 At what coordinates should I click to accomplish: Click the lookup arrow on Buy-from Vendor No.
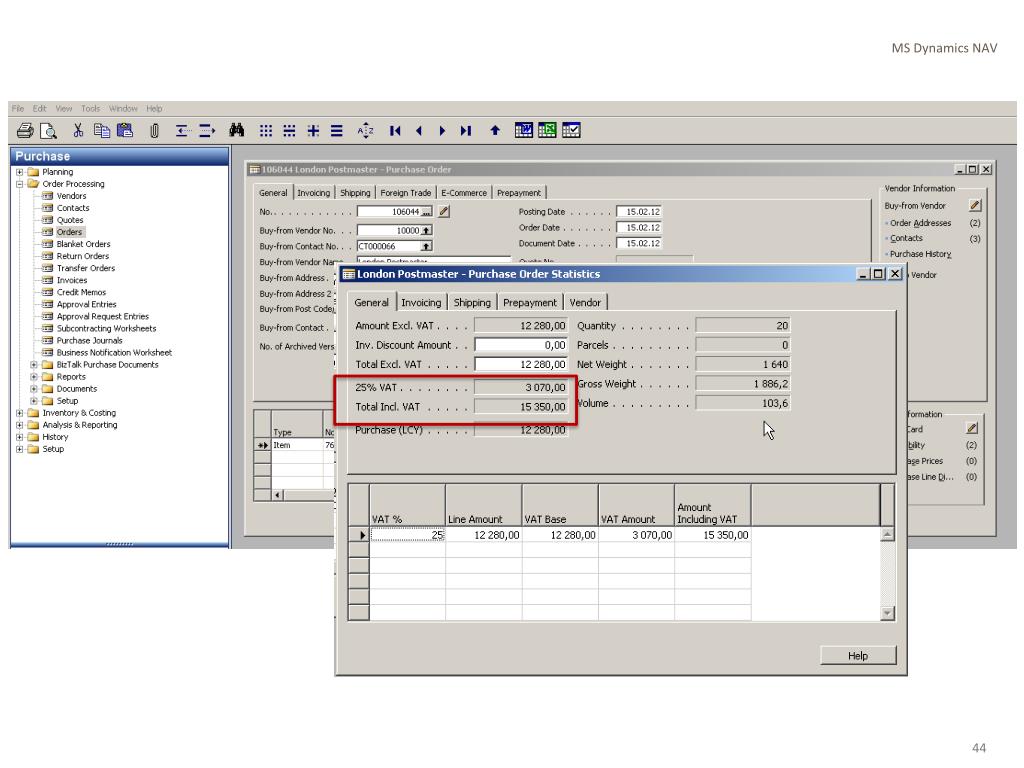426,231
